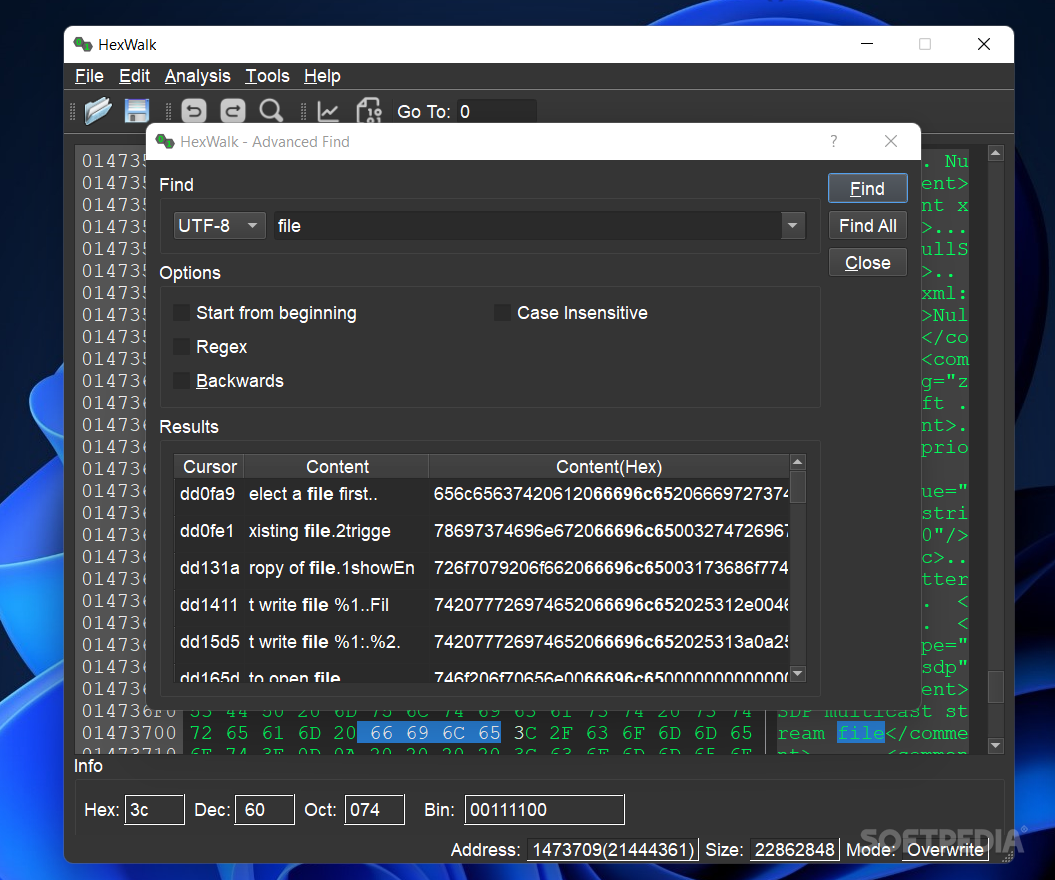Click the Close button in dialog
The image size is (1055, 880).
click(867, 262)
